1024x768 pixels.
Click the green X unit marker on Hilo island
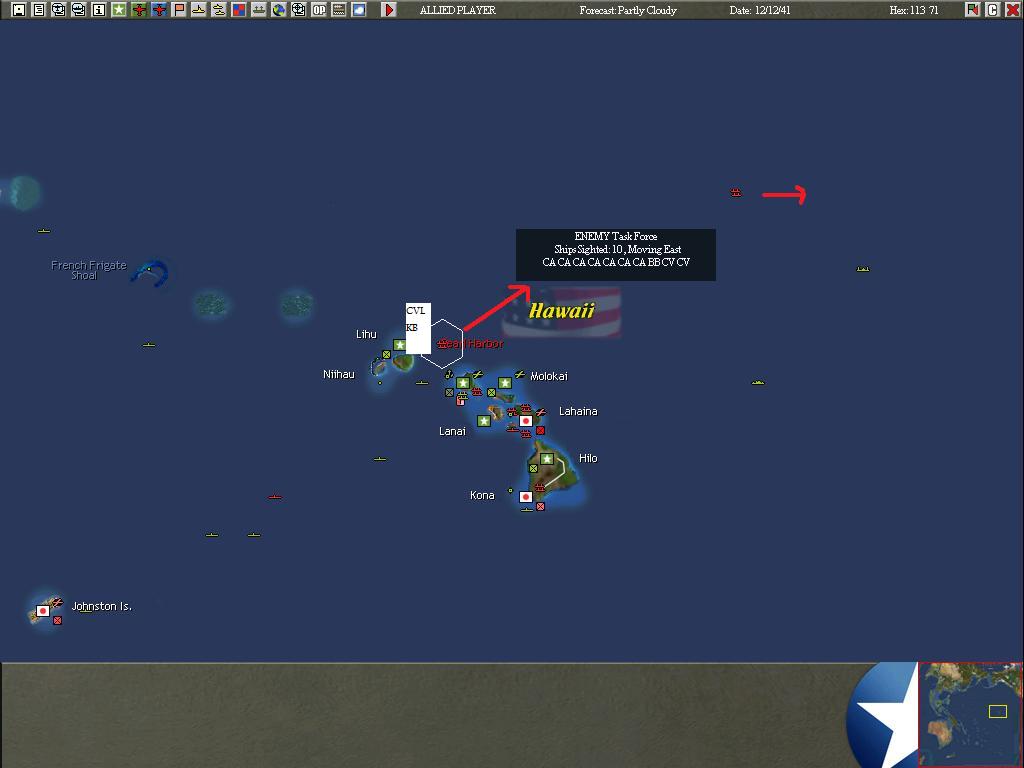(533, 469)
